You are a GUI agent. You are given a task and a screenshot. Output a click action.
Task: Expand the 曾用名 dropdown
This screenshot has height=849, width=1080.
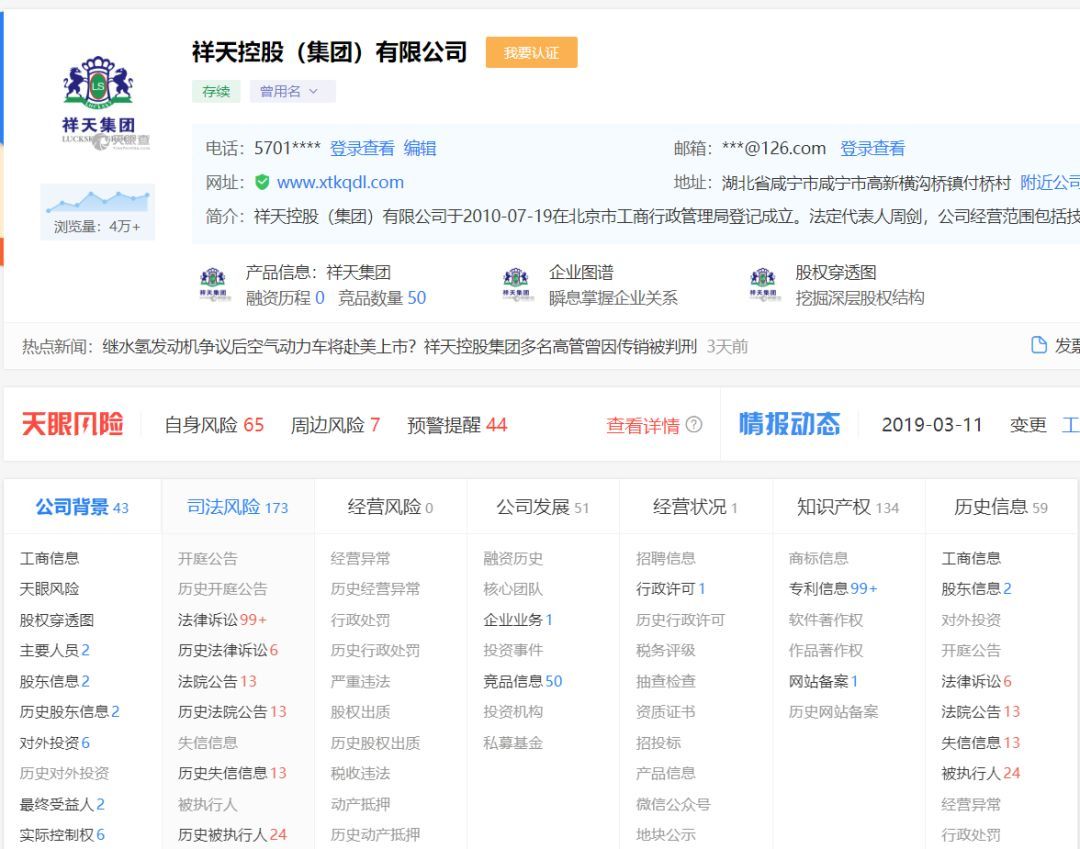click(x=293, y=91)
